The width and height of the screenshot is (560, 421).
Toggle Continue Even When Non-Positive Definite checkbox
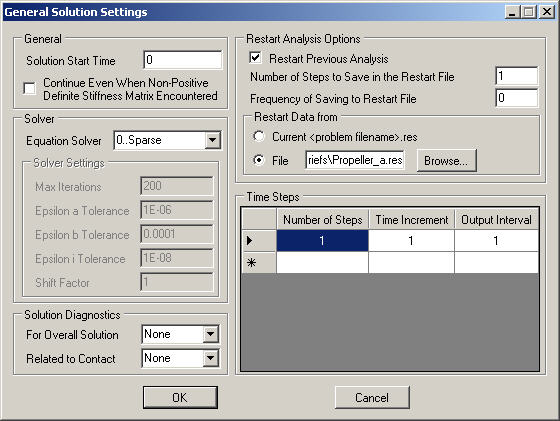pos(29,88)
